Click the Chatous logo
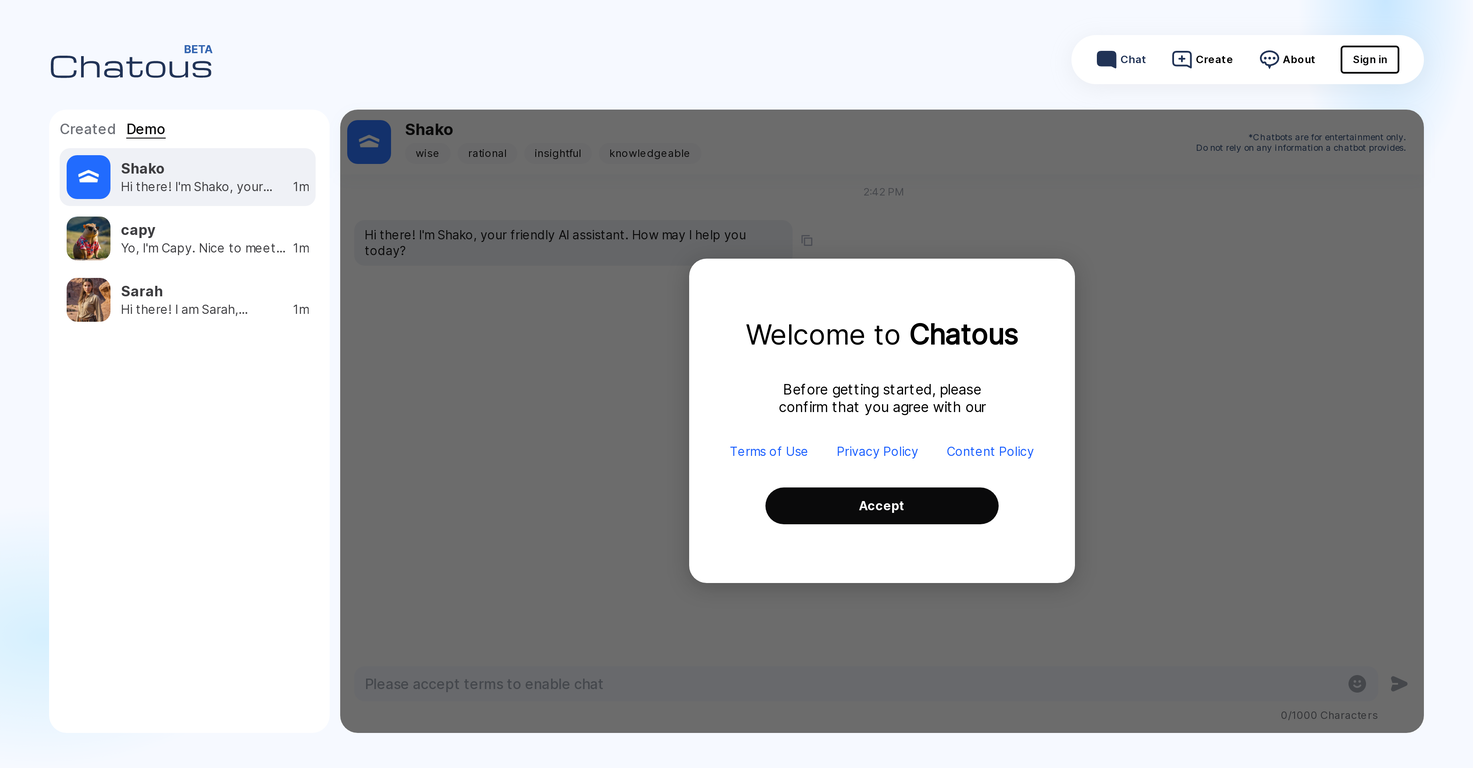1473x768 pixels. pyautogui.click(x=131, y=65)
